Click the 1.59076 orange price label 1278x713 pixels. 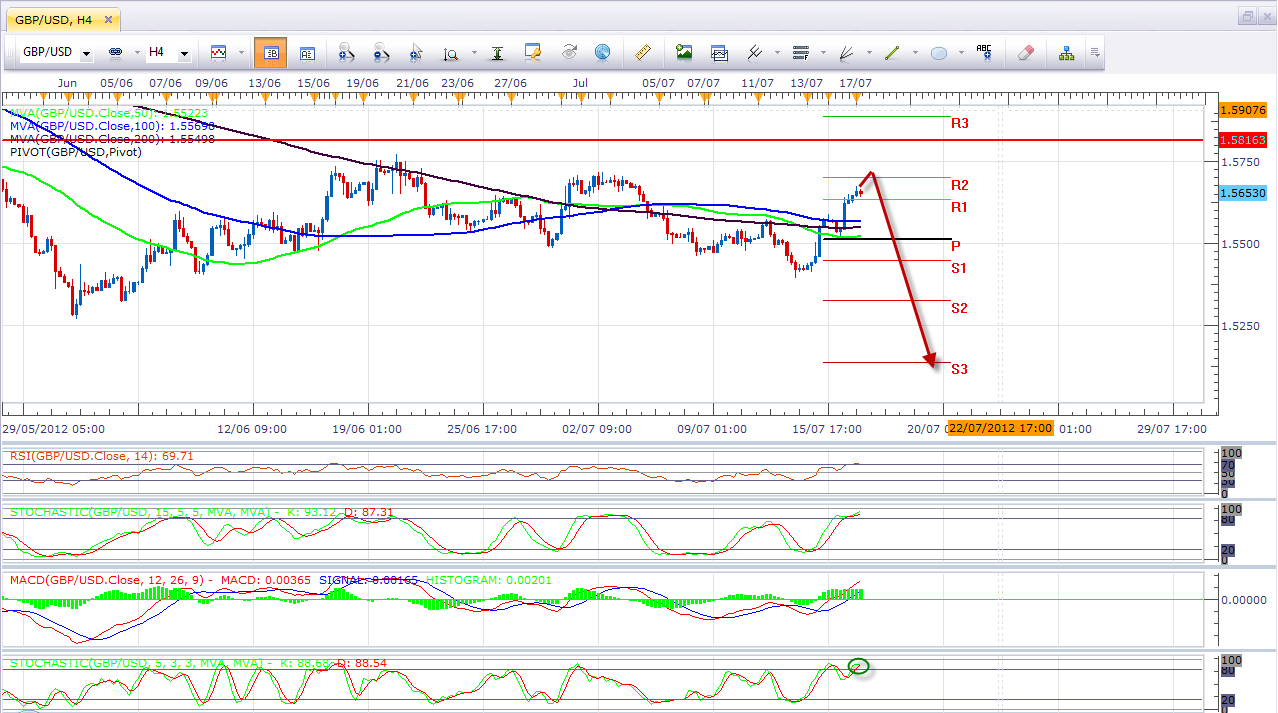click(x=1244, y=110)
